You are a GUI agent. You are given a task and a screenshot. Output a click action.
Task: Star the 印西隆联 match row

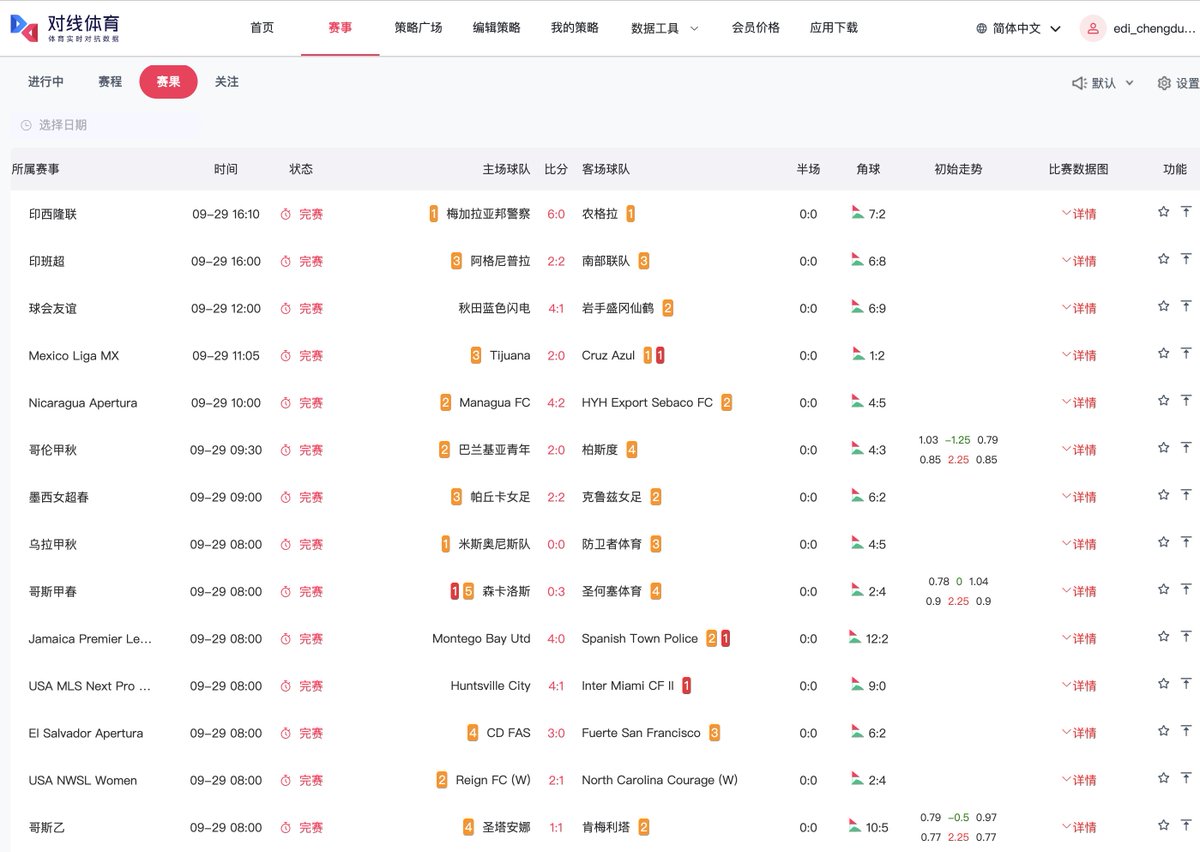(1163, 212)
